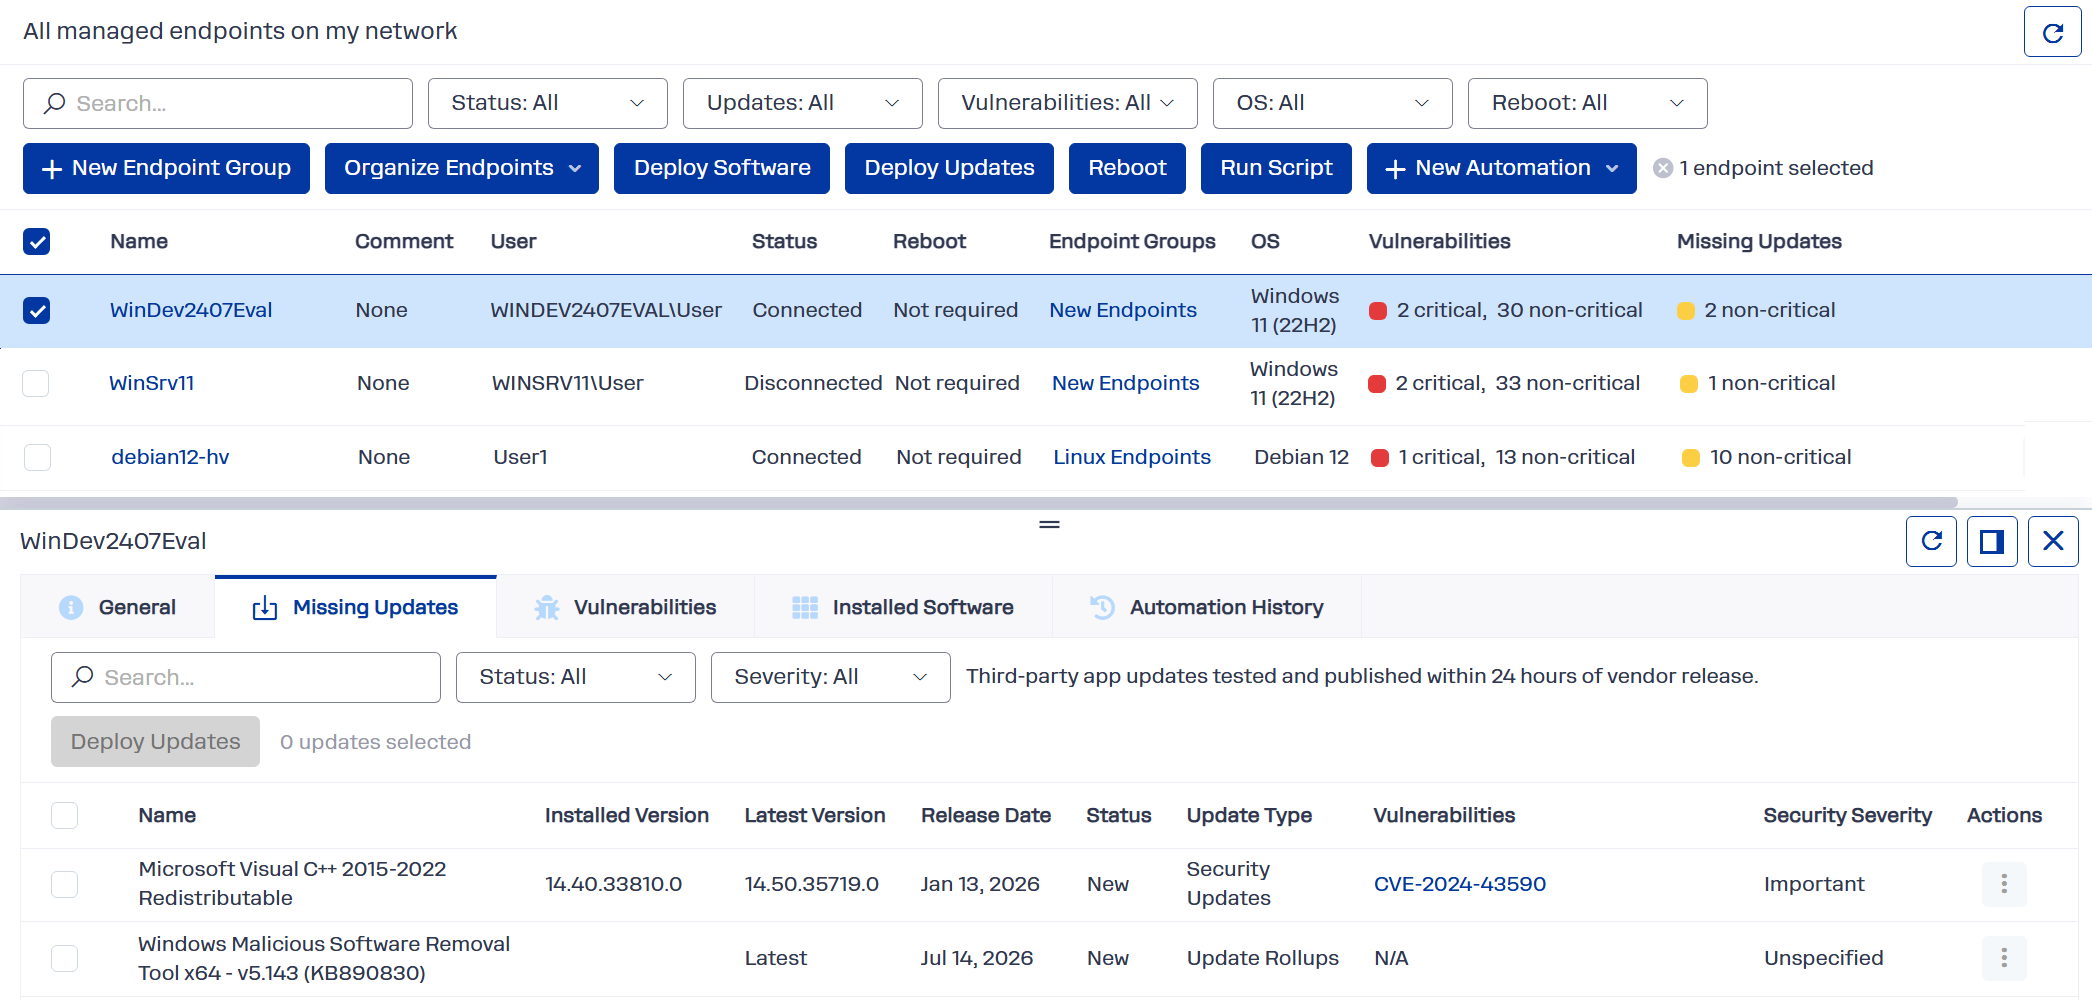Open the Automation History tab
The height and width of the screenshot is (1000, 2092).
1207,607
